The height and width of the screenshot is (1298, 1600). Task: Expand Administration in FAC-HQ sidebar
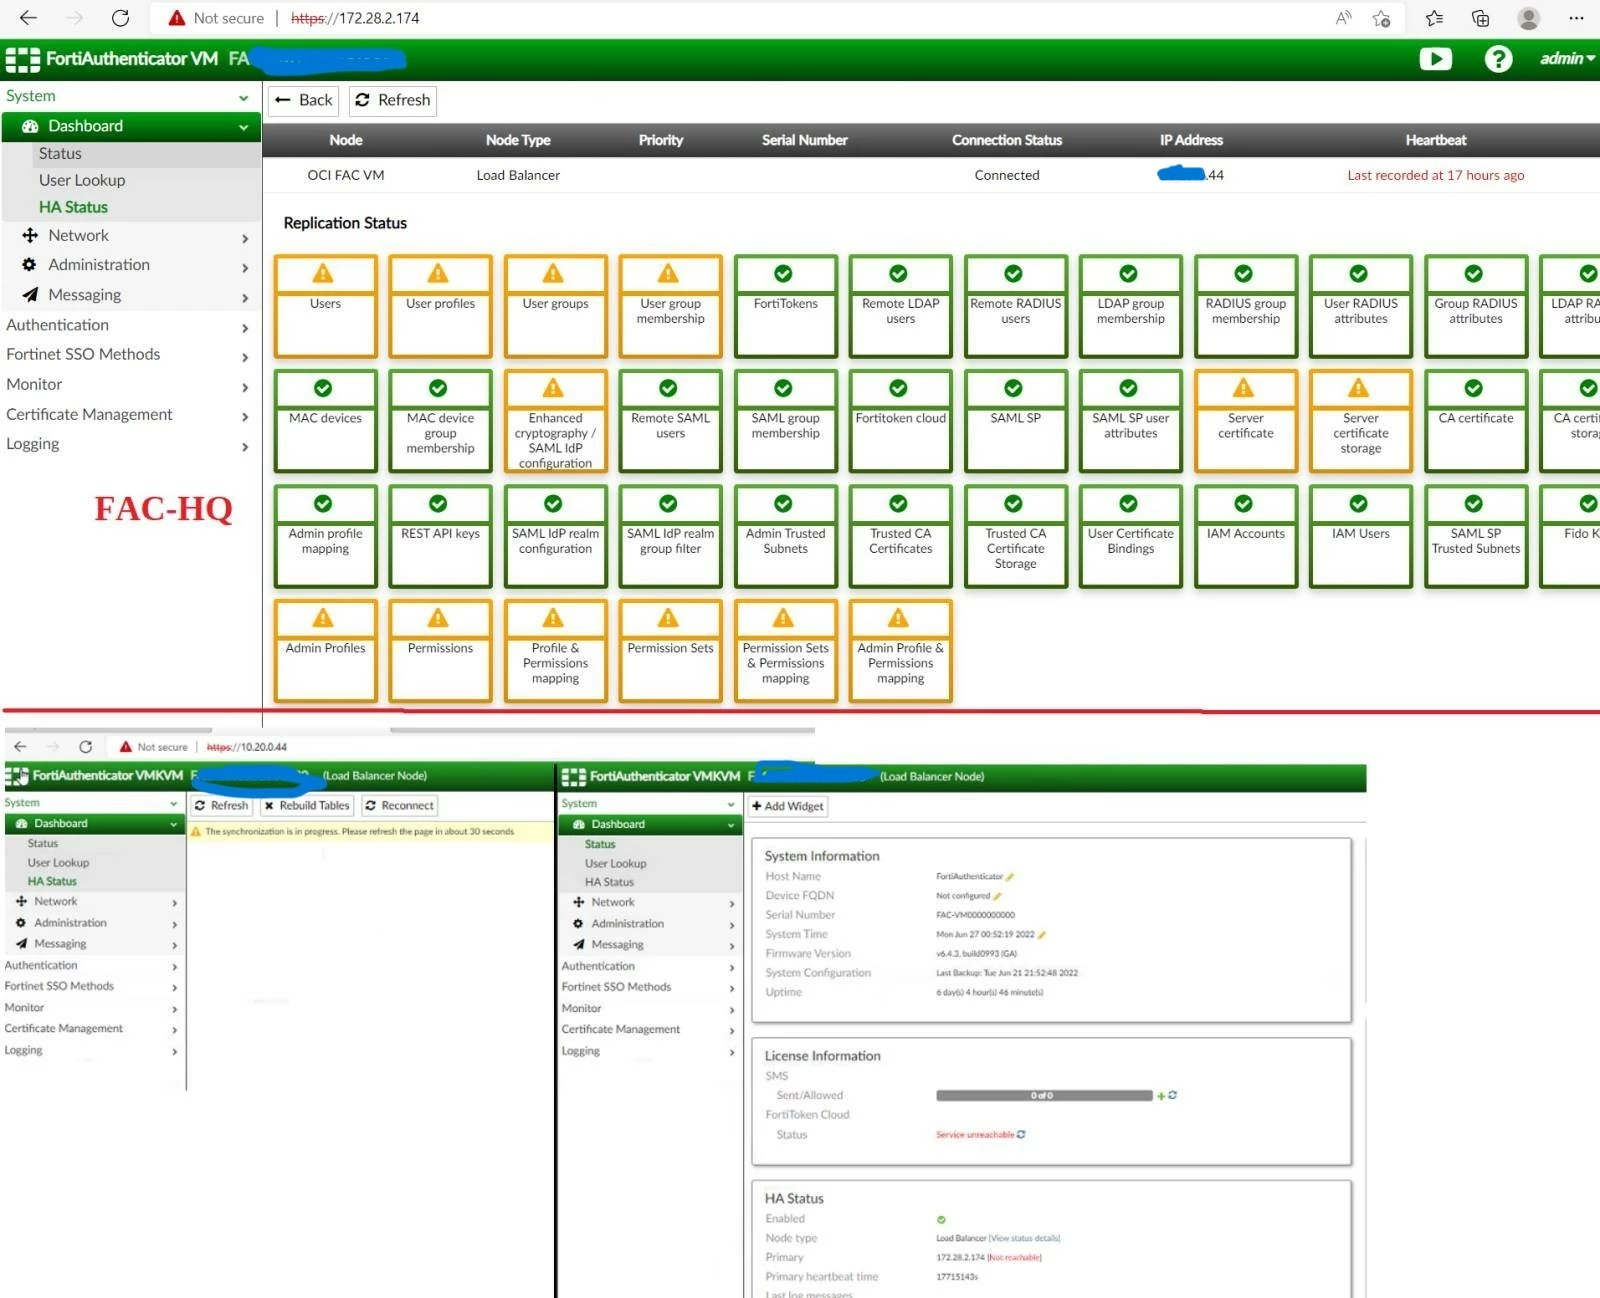click(130, 265)
